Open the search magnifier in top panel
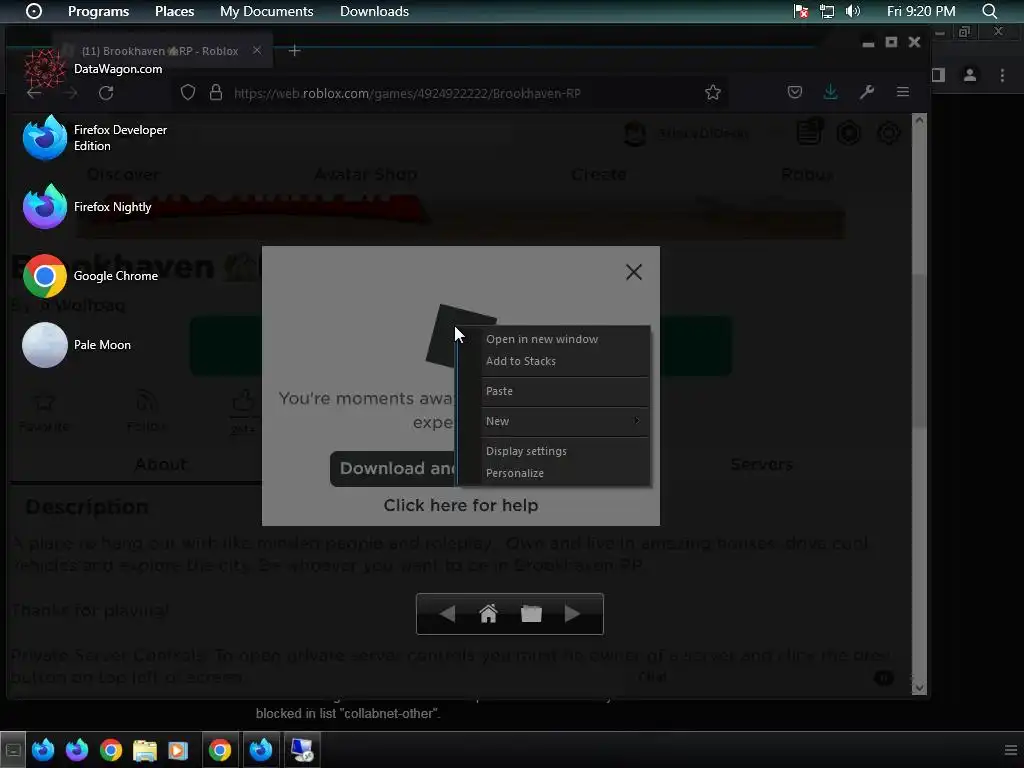The height and width of the screenshot is (768, 1024). [x=989, y=11]
